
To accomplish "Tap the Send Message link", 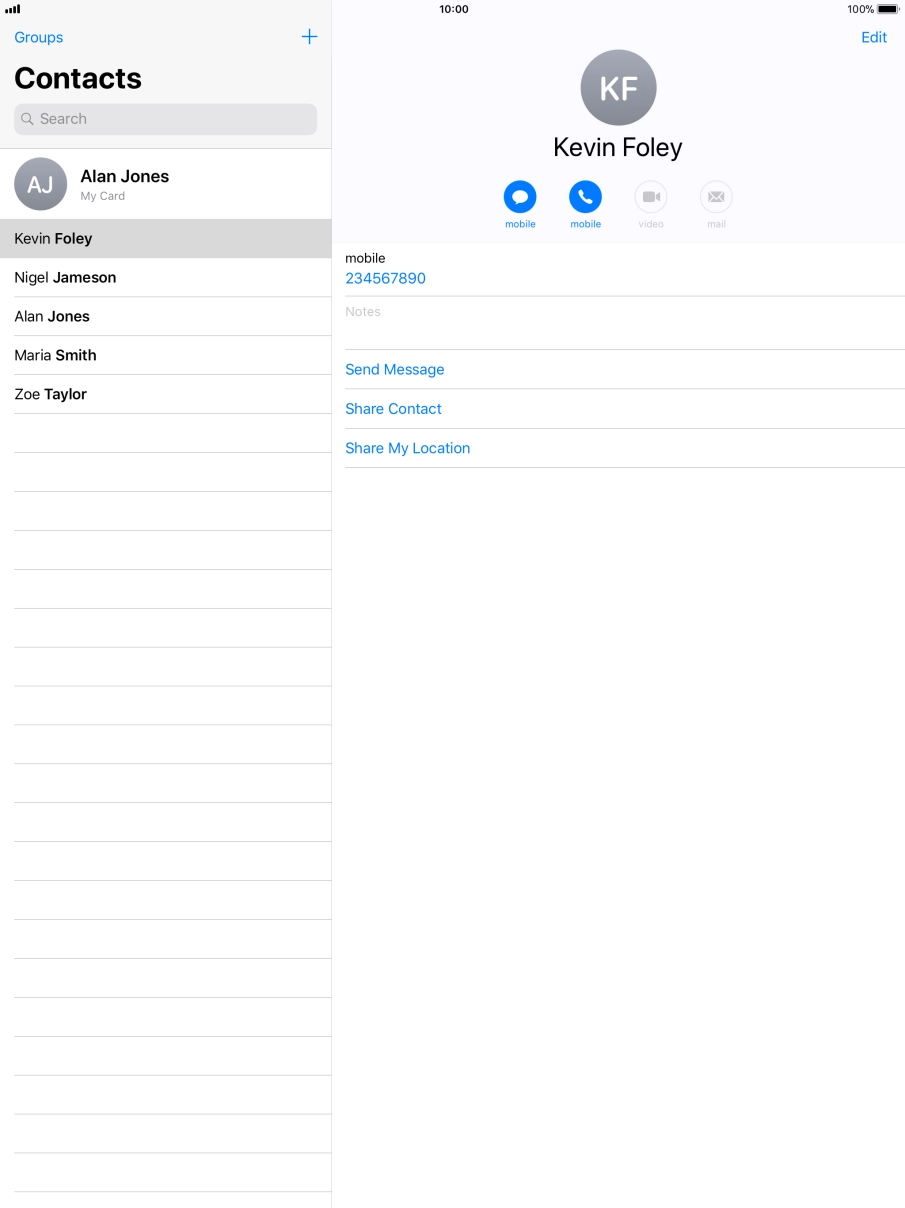I will (394, 370).
